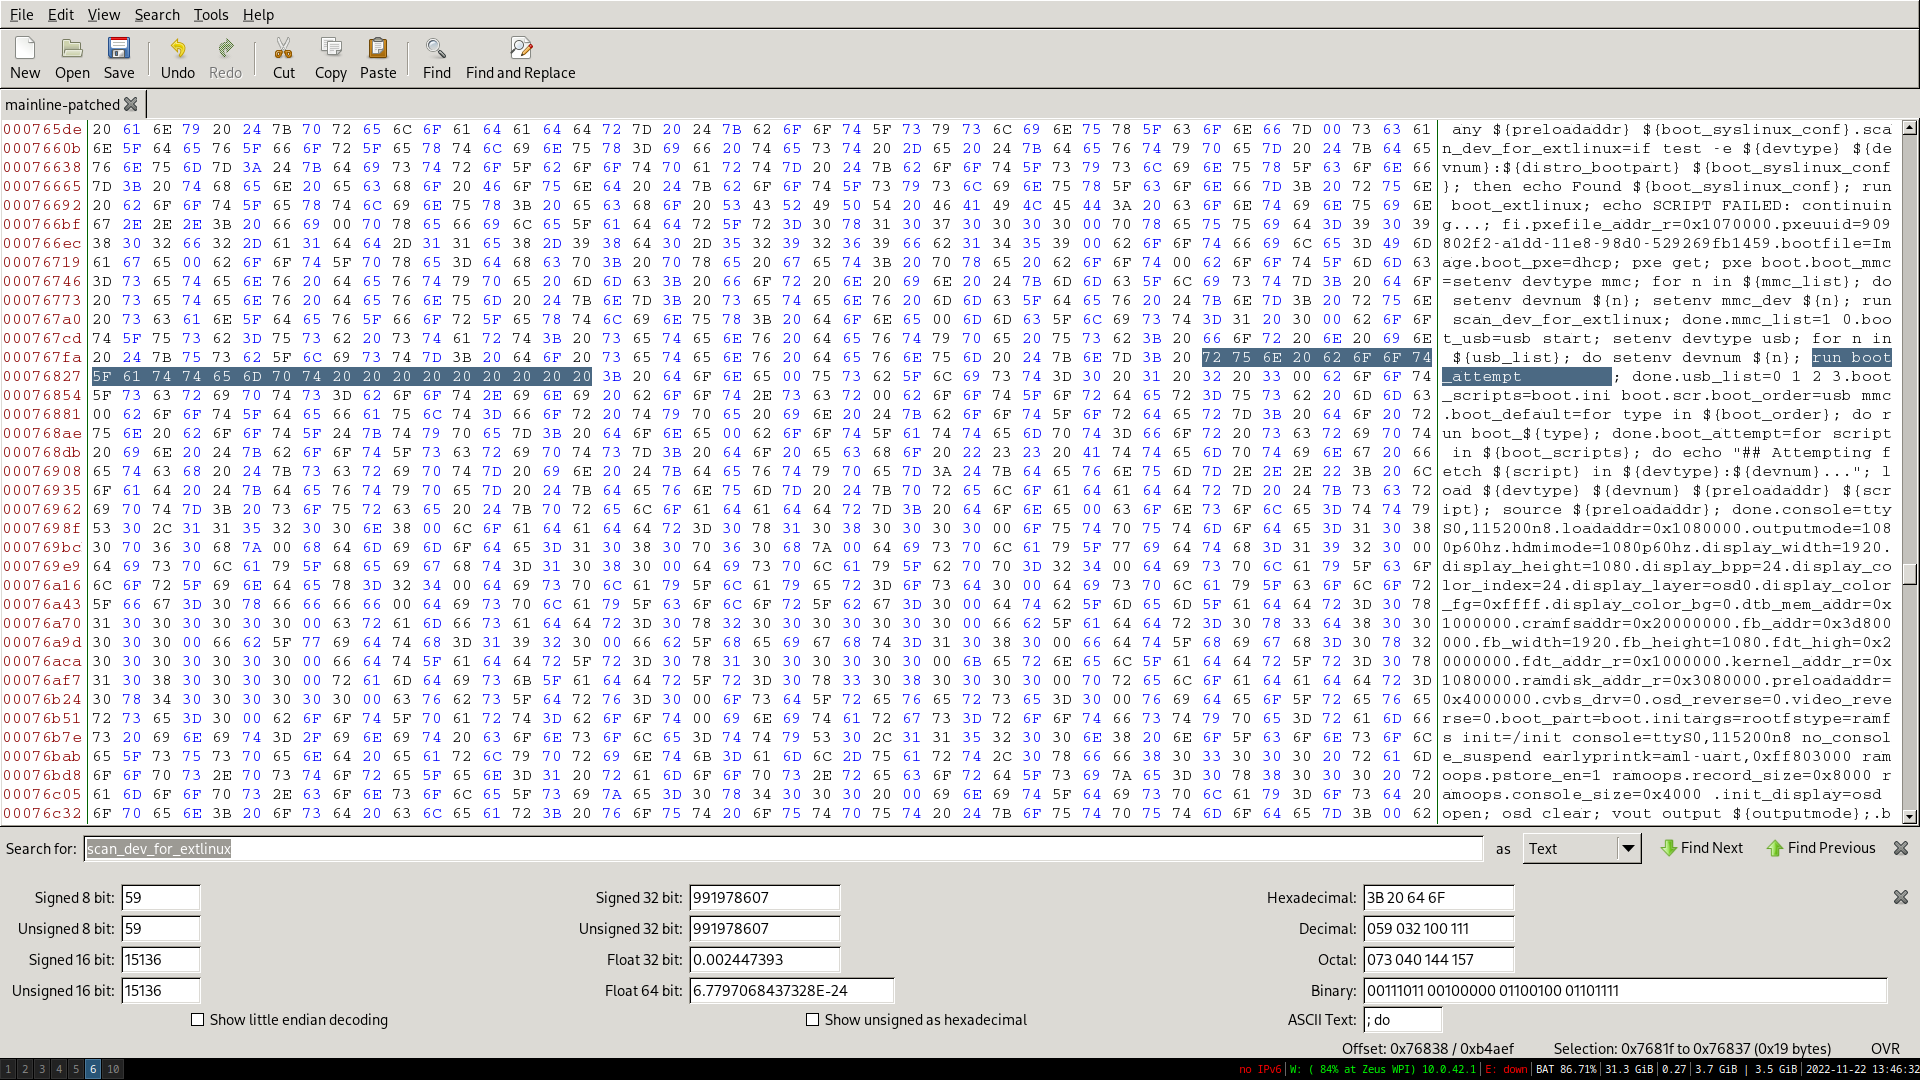
Task: Open the Find tool
Action: pos(437,58)
